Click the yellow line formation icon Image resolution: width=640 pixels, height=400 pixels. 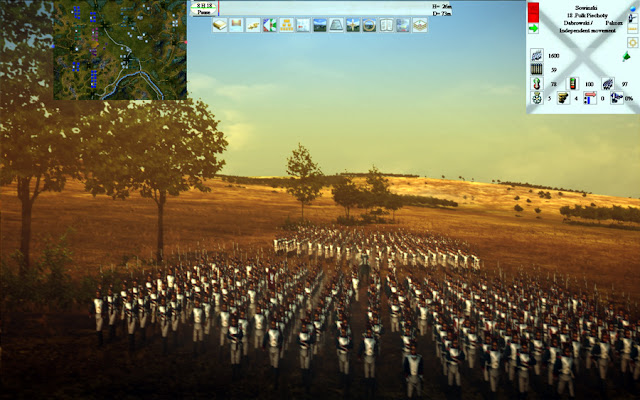633,29
